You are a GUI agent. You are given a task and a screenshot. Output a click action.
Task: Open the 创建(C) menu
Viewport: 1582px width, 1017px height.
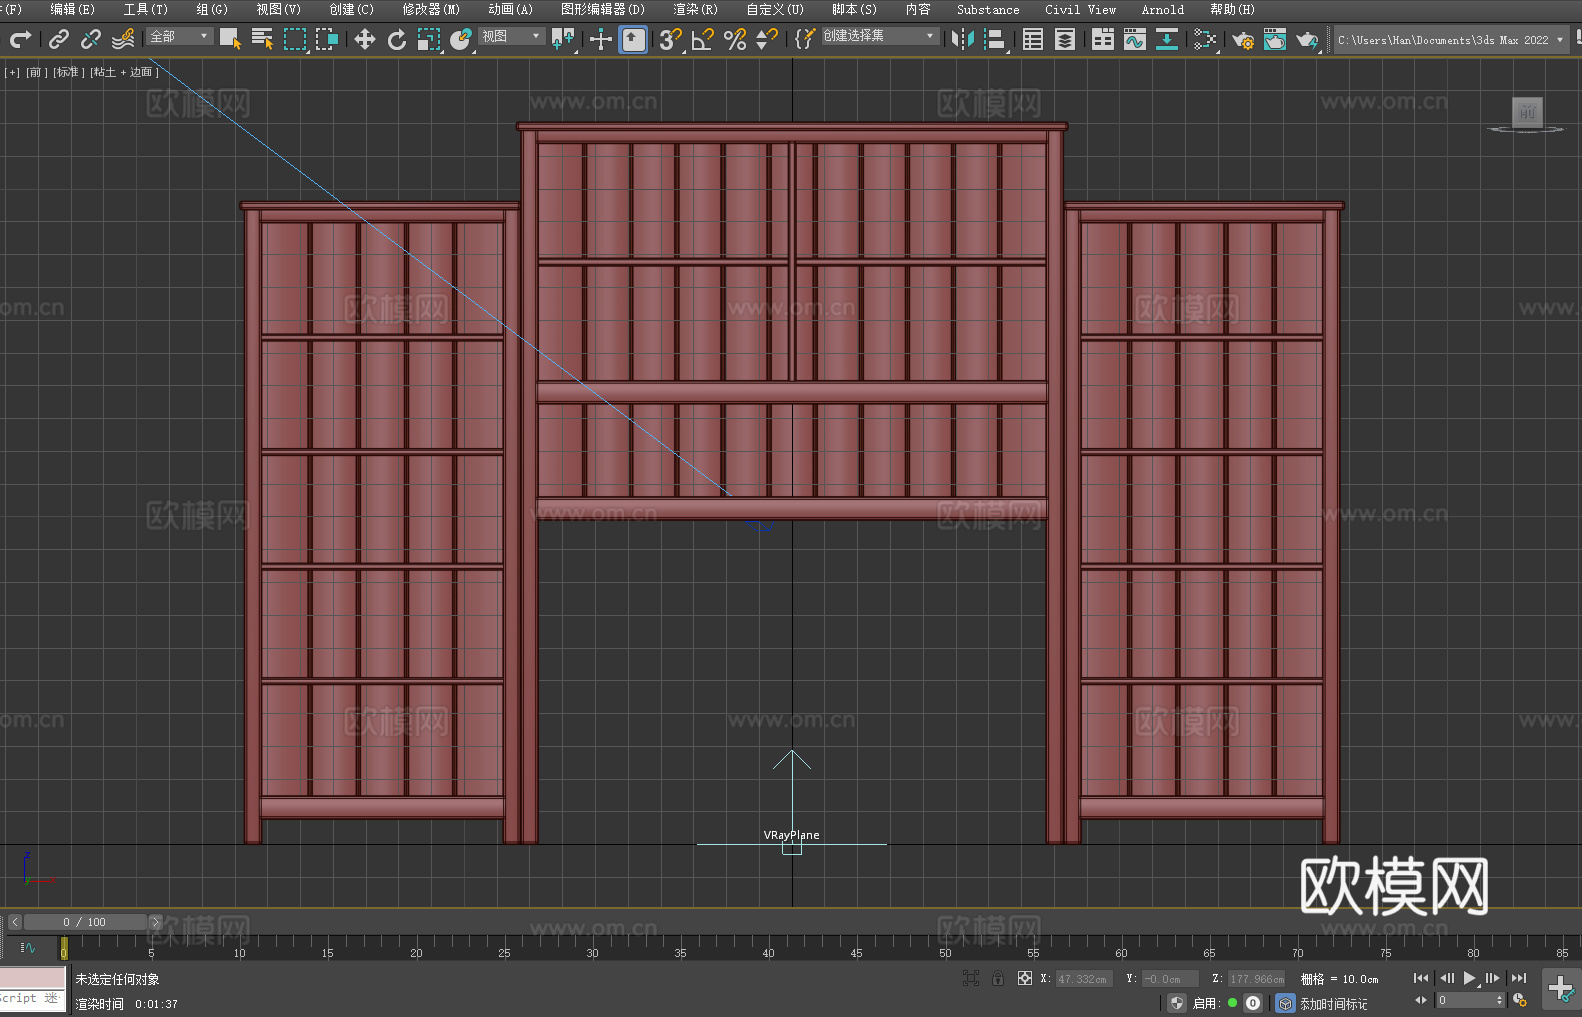coord(351,9)
